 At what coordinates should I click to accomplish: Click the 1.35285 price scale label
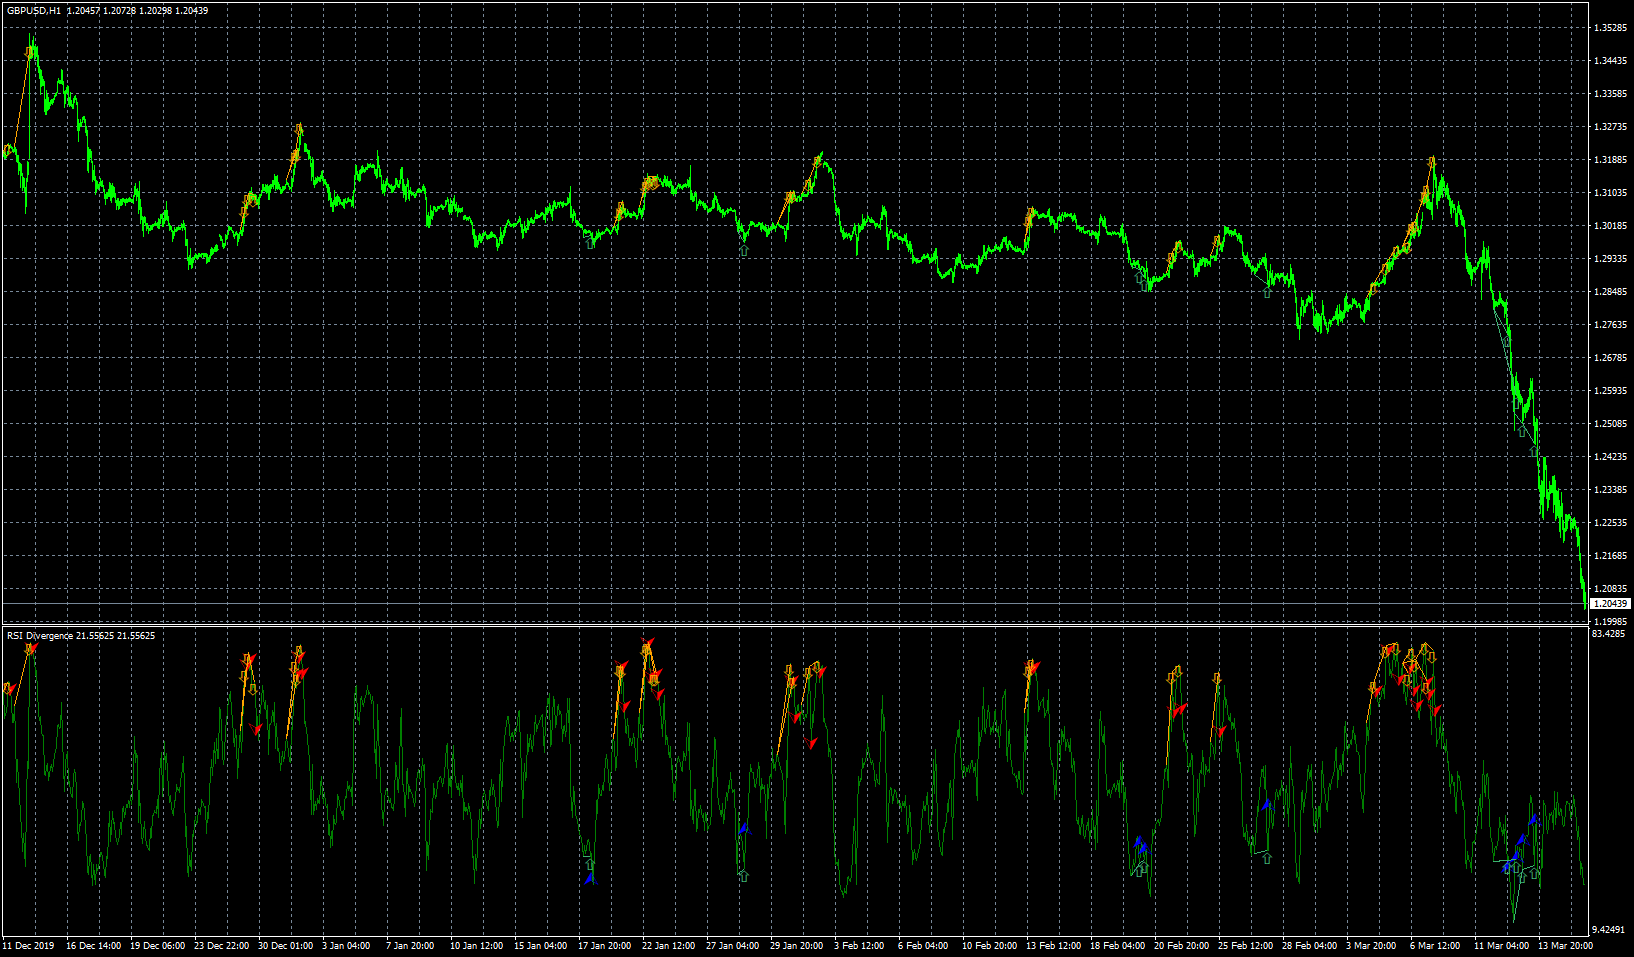tap(1610, 28)
